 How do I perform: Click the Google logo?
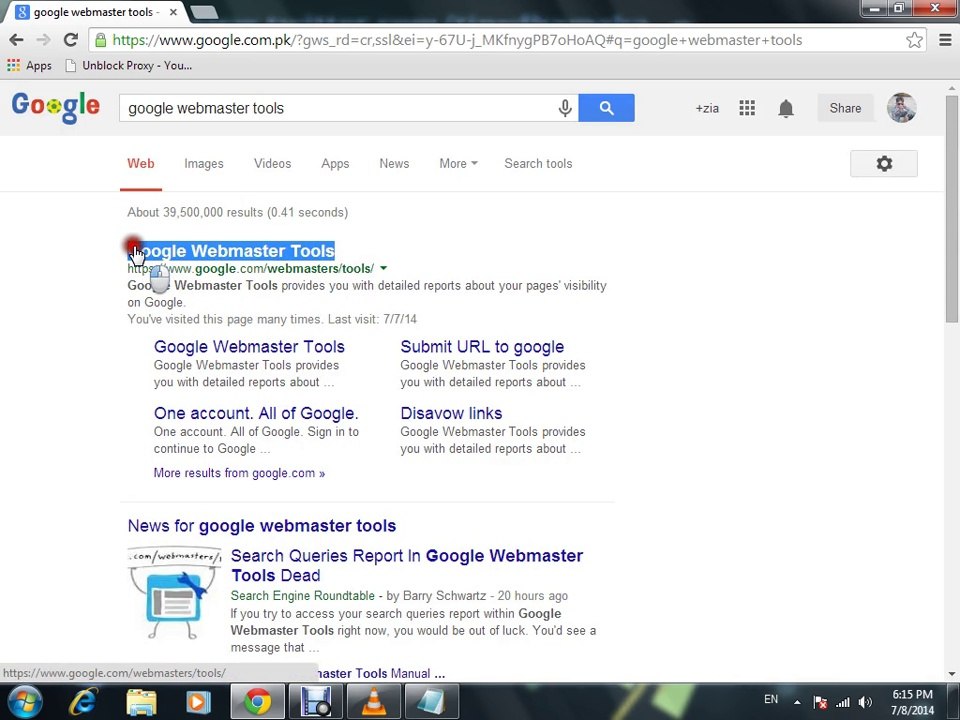(56, 108)
